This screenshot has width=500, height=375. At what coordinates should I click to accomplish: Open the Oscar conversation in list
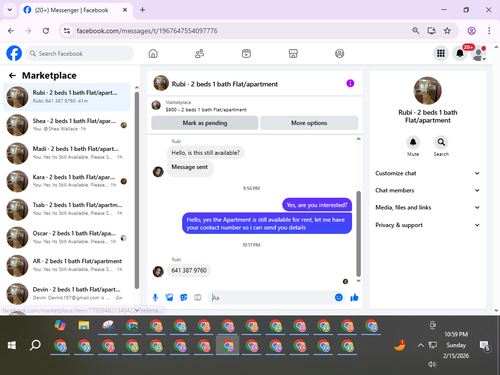click(67, 238)
